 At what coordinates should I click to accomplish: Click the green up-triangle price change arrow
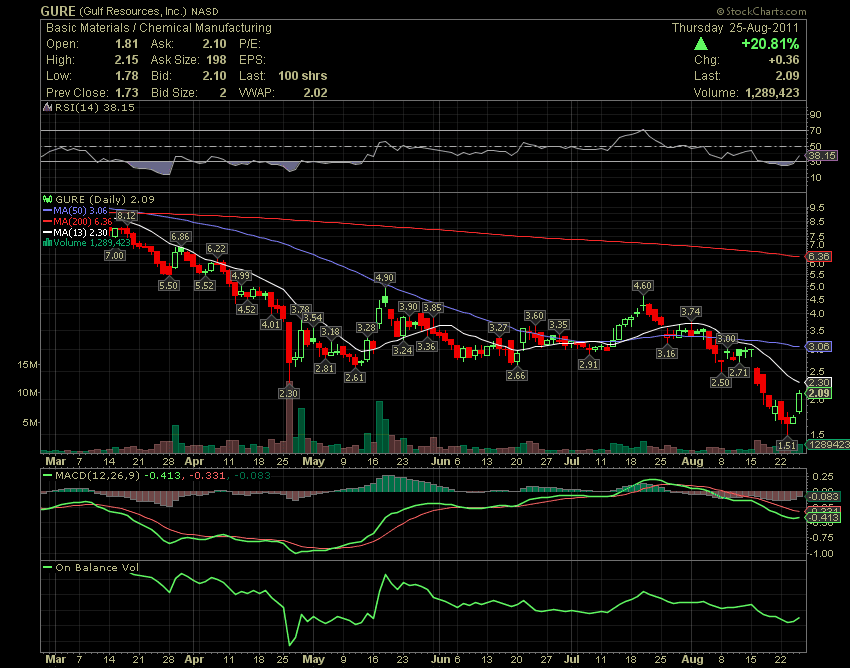point(701,44)
